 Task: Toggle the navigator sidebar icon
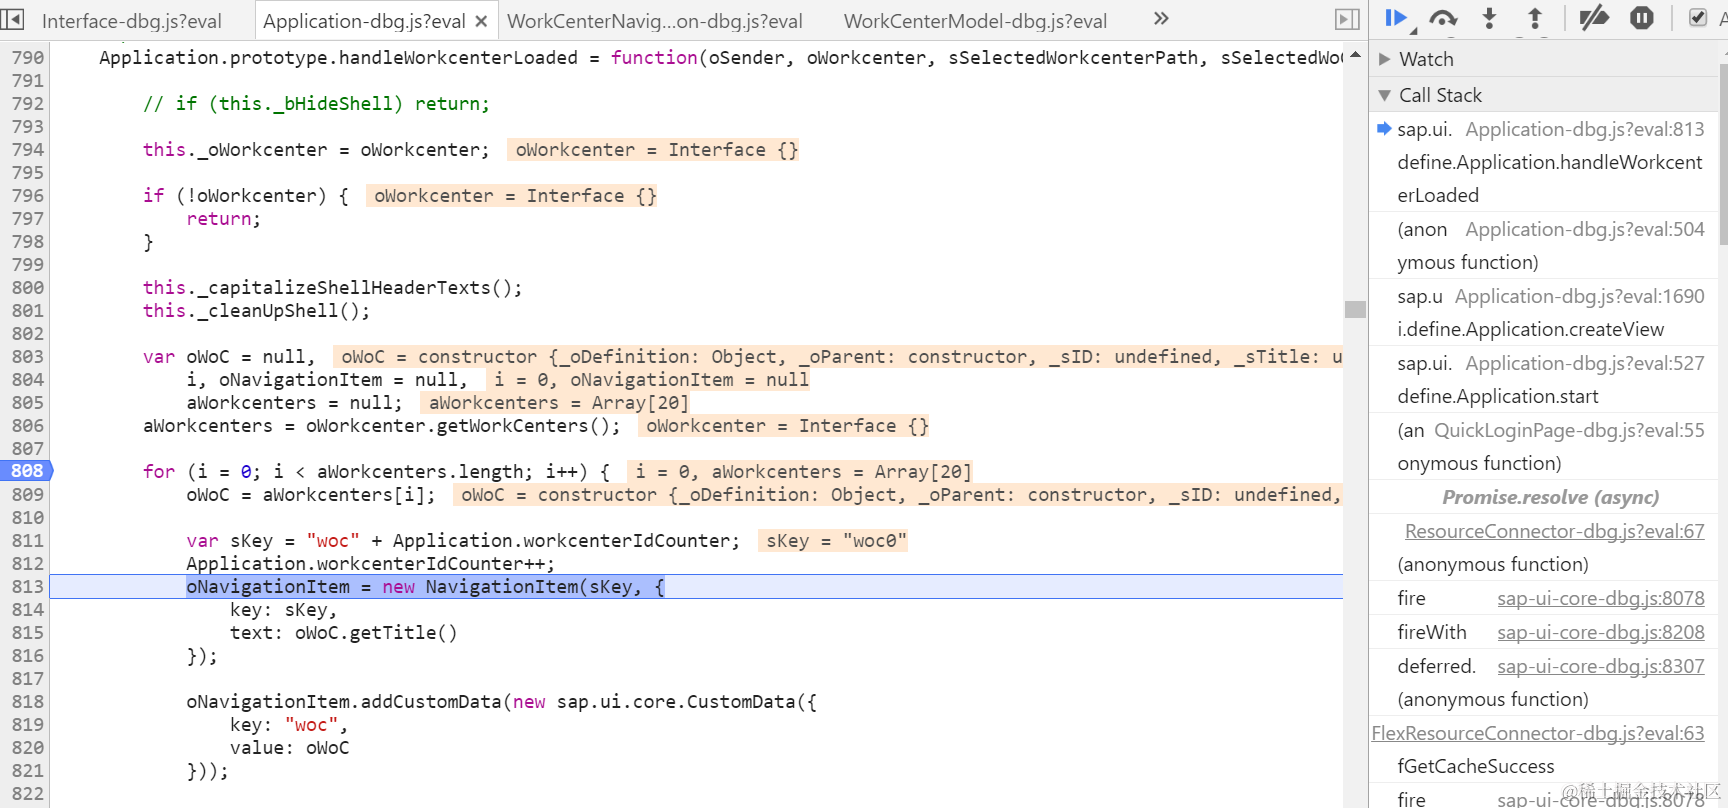point(13,19)
